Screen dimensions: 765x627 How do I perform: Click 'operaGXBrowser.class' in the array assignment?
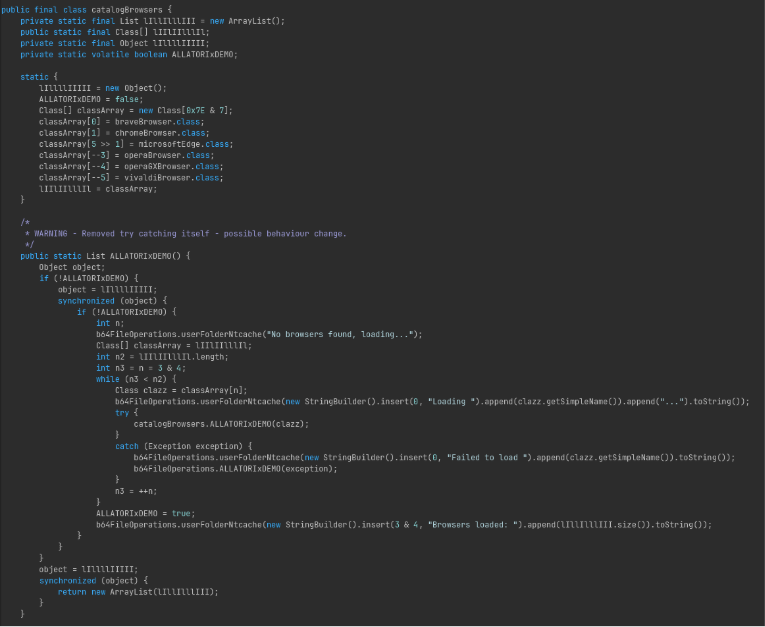pos(172,167)
